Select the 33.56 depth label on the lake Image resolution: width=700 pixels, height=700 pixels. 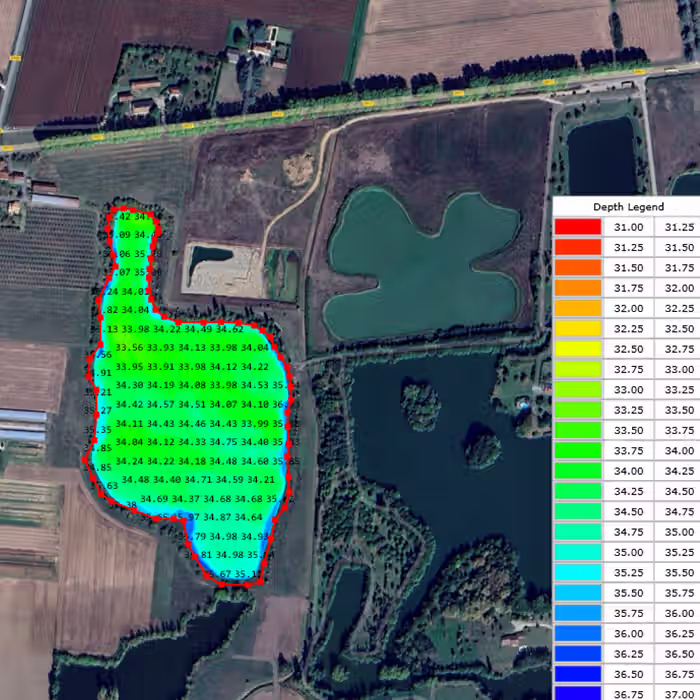[x=129, y=348]
